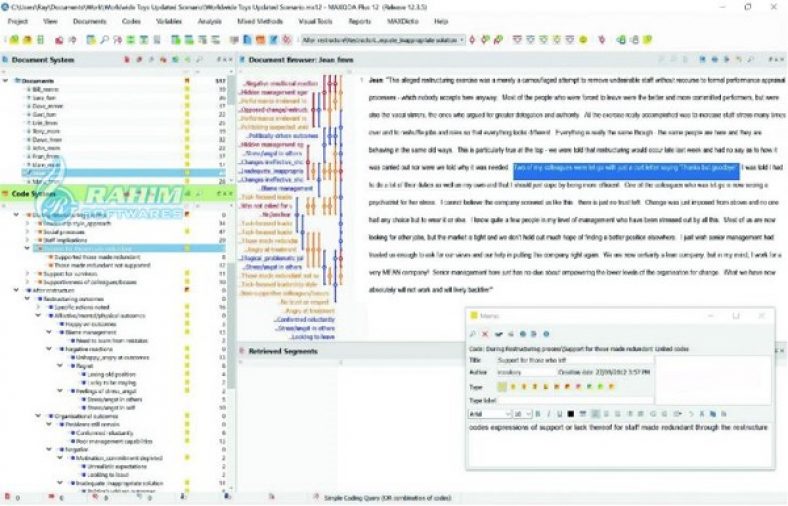Collapse the Documents root folder
The width and height of the screenshot is (788, 506).
click(6, 80)
